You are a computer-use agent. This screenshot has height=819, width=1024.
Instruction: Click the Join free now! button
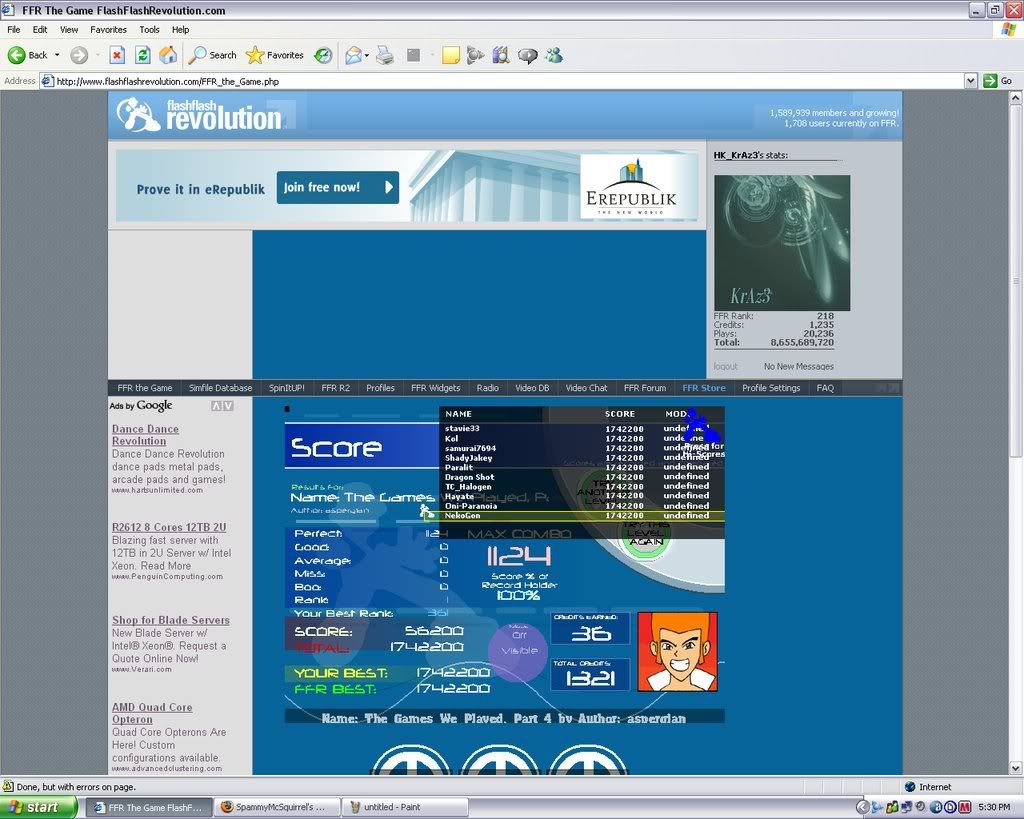click(337, 187)
